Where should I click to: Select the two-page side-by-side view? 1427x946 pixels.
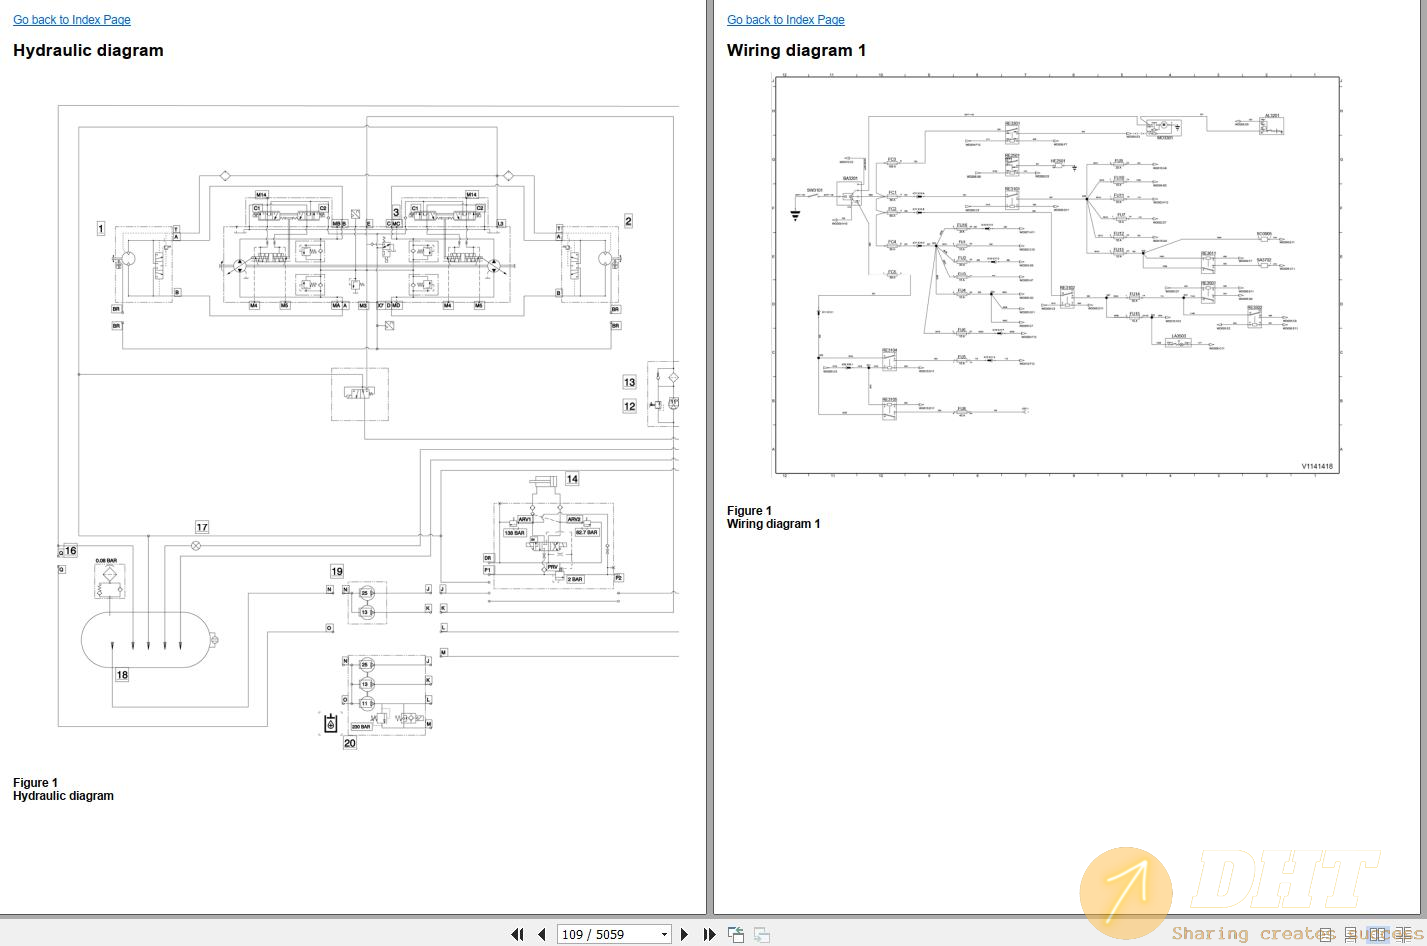(x=1378, y=934)
